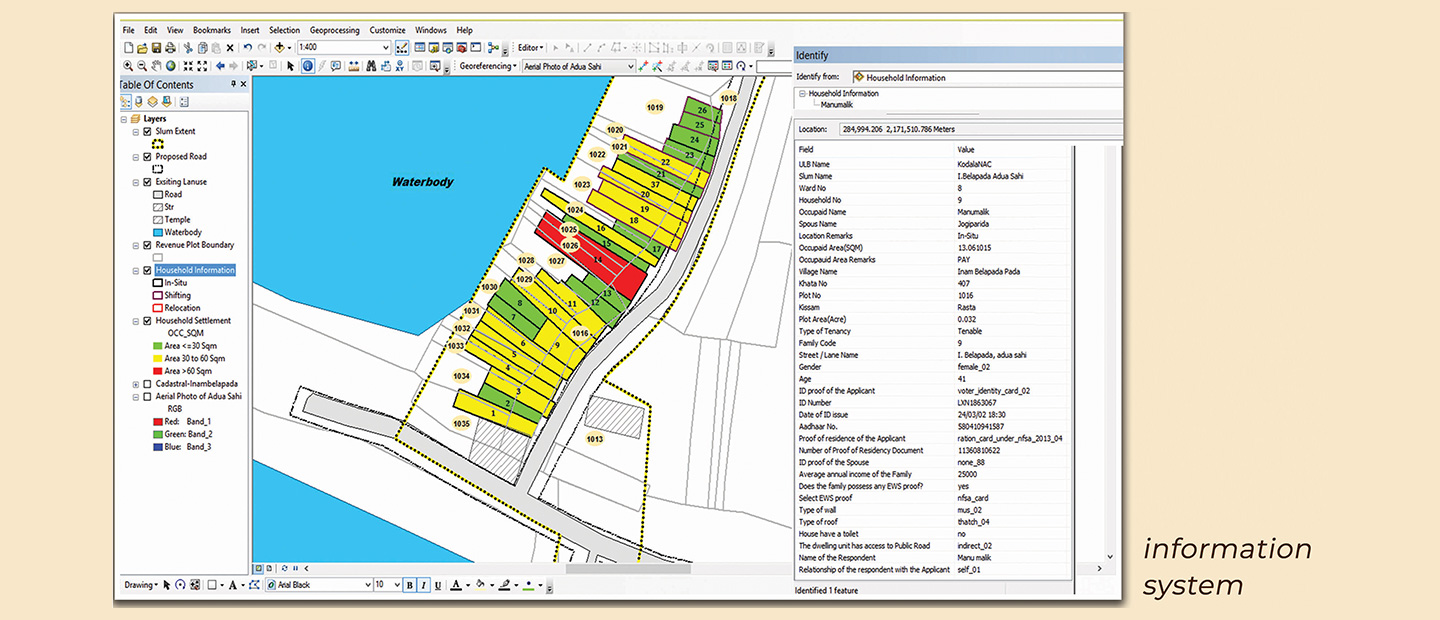Toggle the Exsiting Lanuse layer checkbox
The width and height of the screenshot is (1440, 620).
148,182
